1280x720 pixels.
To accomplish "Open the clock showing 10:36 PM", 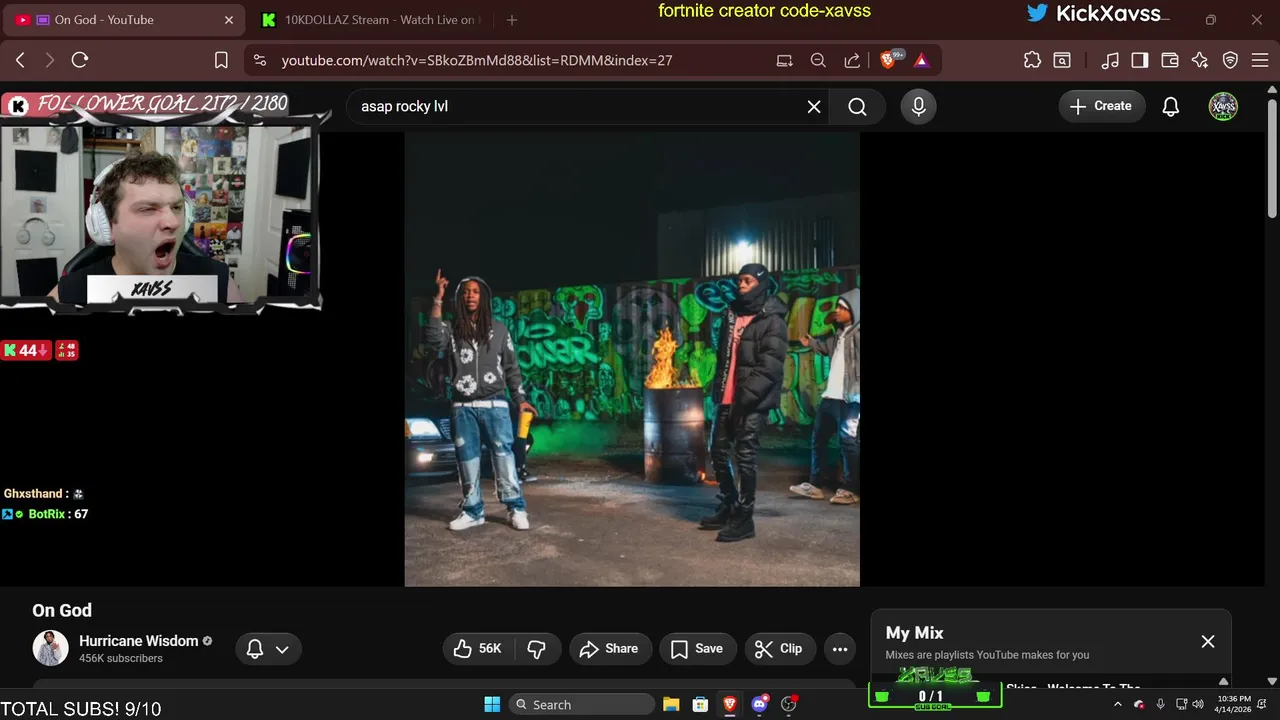I will [1234, 704].
